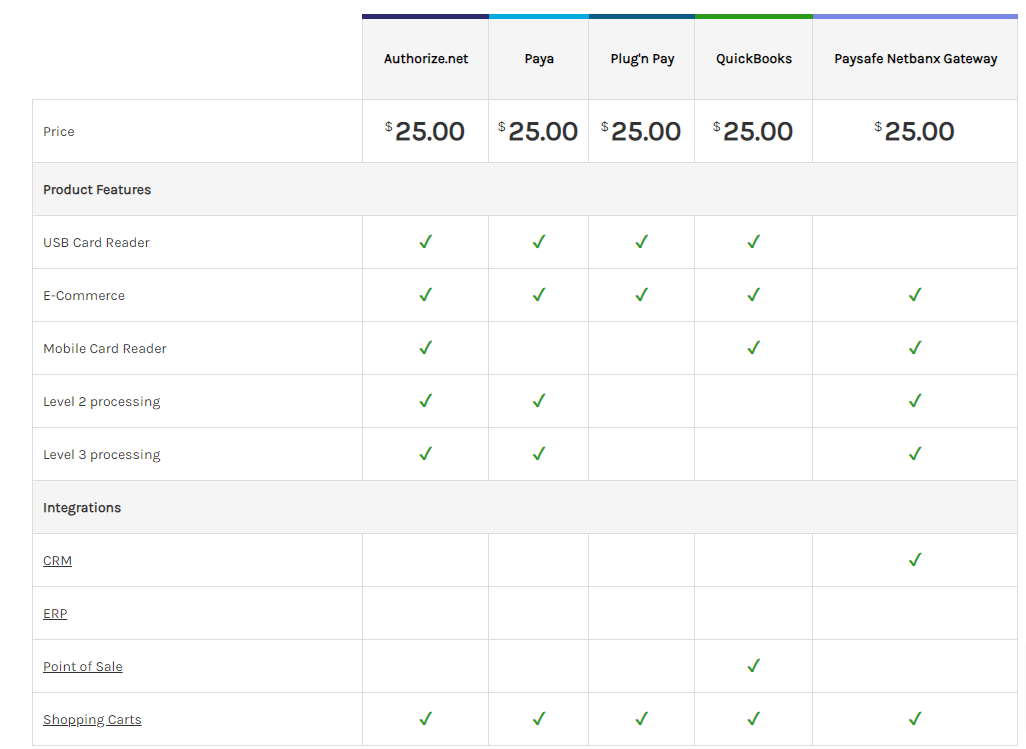Click the Paya $25.00 price

[x=539, y=131]
